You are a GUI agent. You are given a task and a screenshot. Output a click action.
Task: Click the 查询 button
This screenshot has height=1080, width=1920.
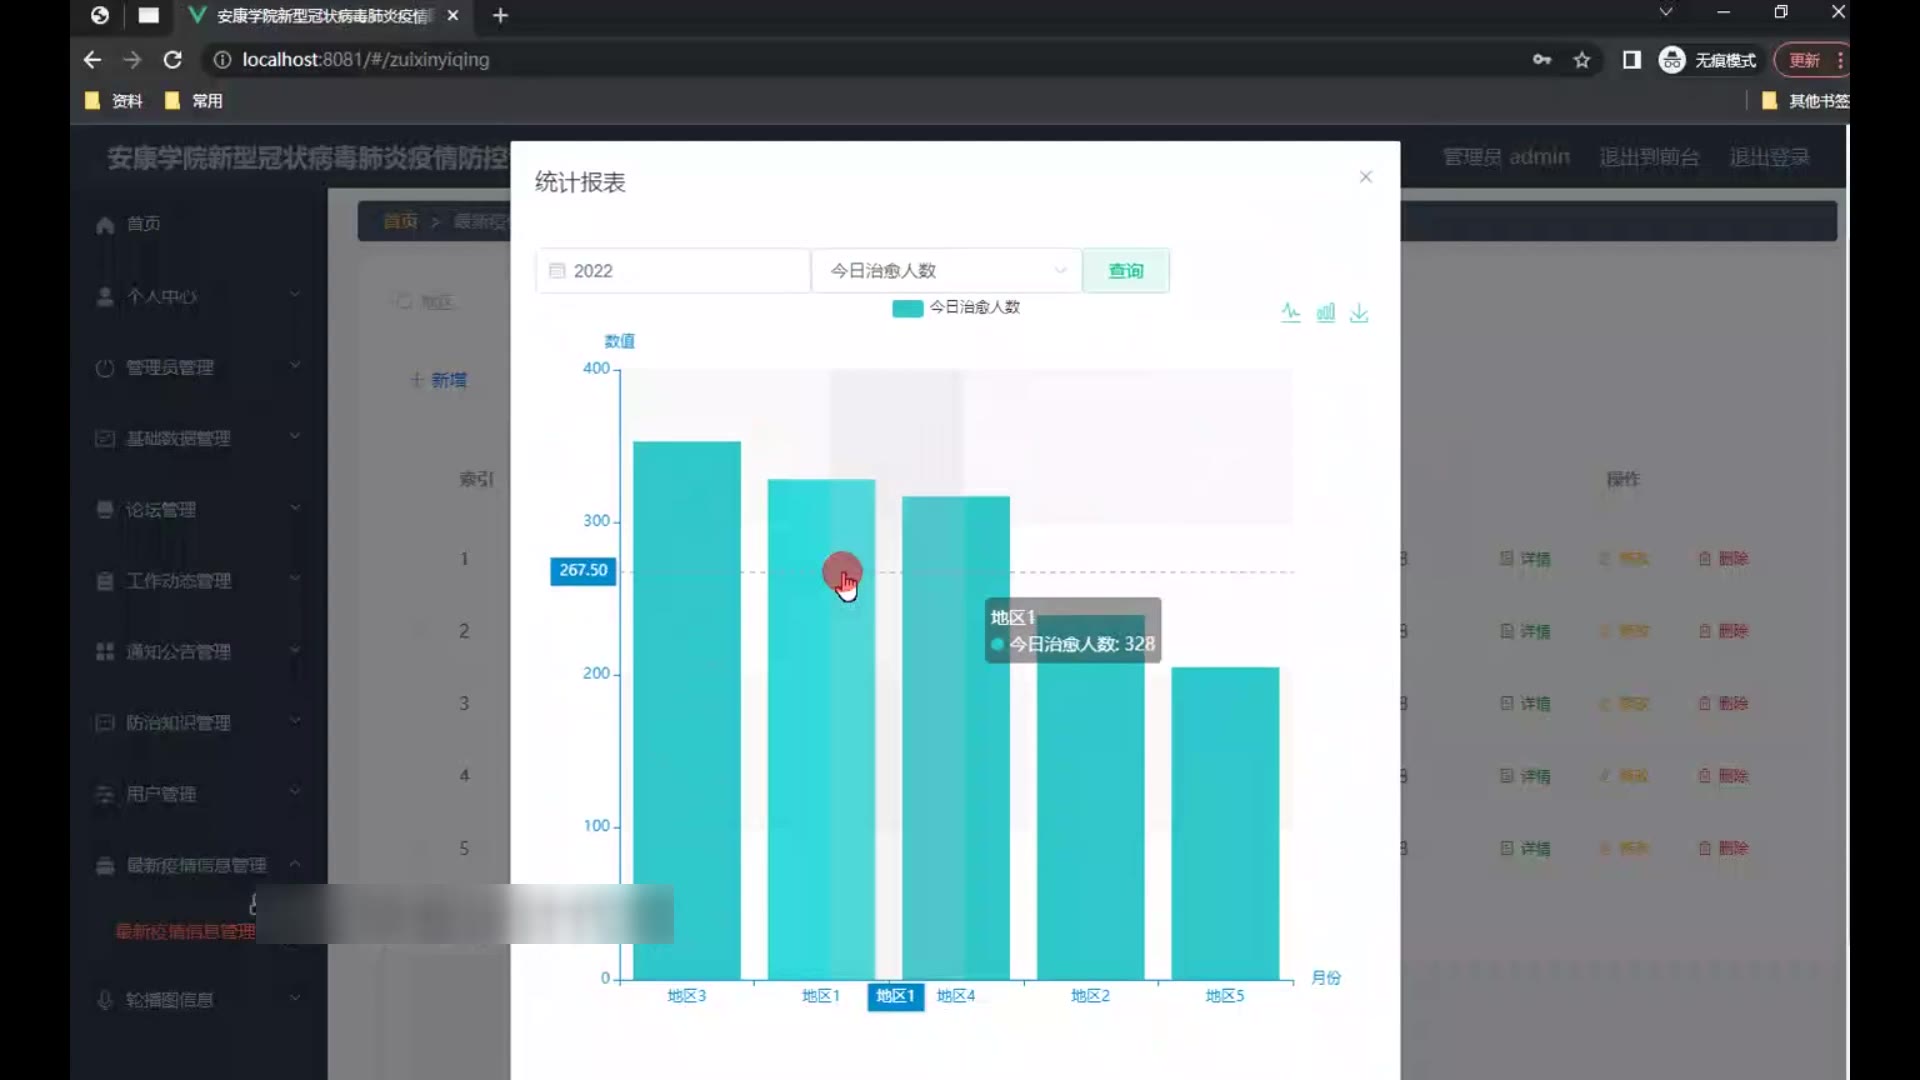[x=1125, y=271]
